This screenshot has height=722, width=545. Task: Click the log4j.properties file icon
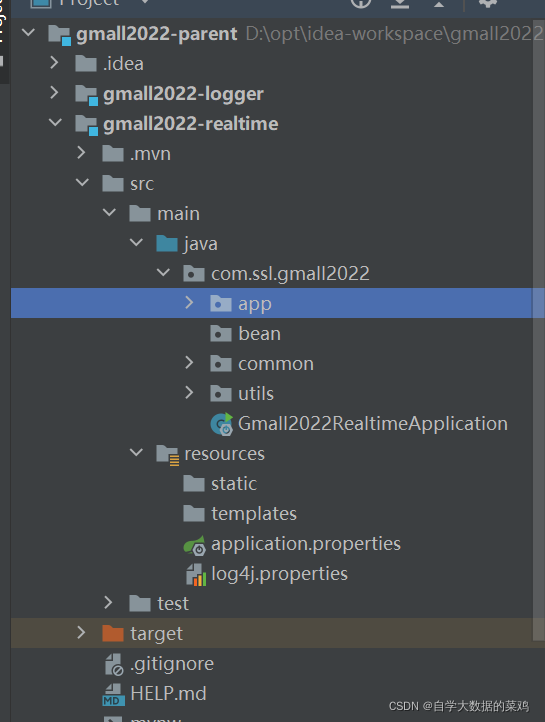pyautogui.click(x=196, y=575)
